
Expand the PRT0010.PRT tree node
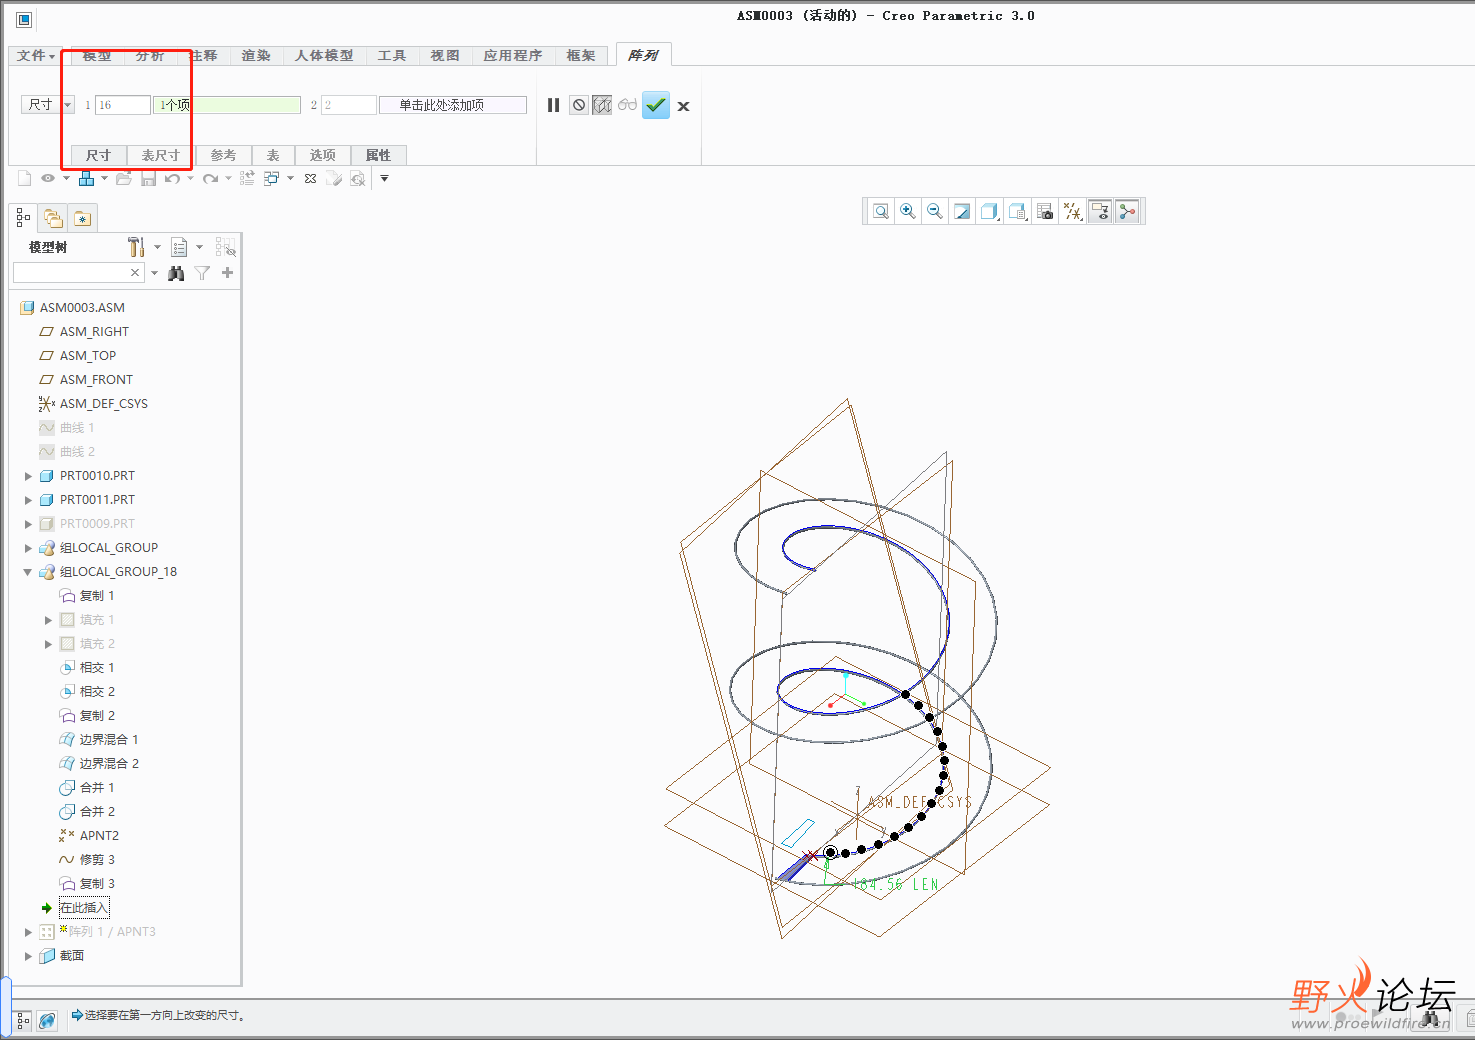click(28, 476)
